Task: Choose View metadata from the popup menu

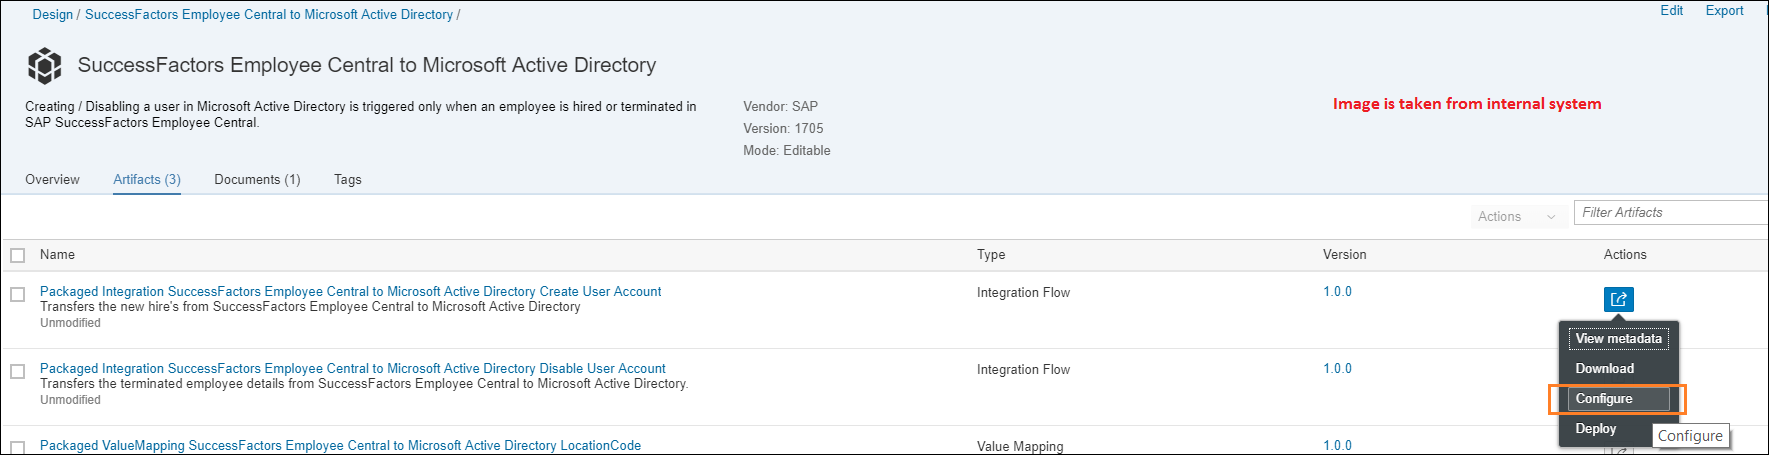Action: point(1618,339)
